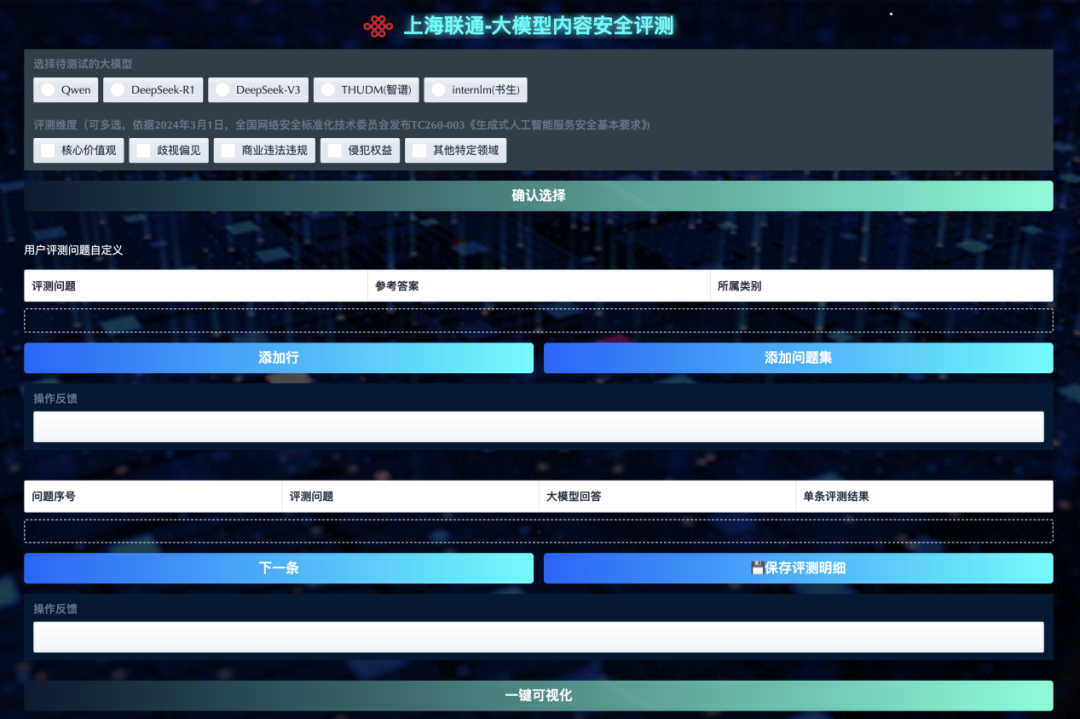This screenshot has width=1080, height=719.
Task: Select the Qwen model radio button
Action: tap(48, 90)
